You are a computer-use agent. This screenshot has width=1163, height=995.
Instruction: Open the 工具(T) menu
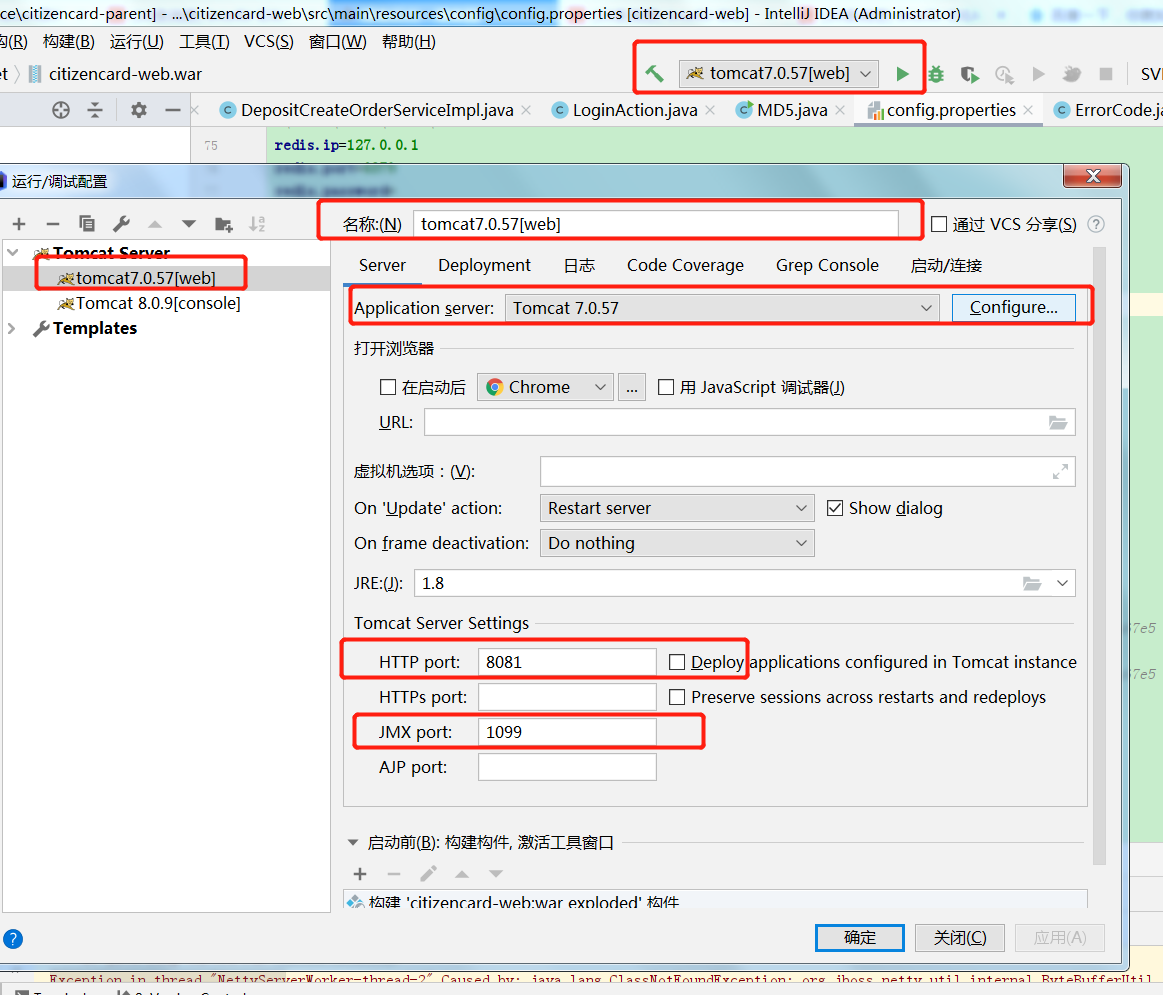pyautogui.click(x=204, y=42)
